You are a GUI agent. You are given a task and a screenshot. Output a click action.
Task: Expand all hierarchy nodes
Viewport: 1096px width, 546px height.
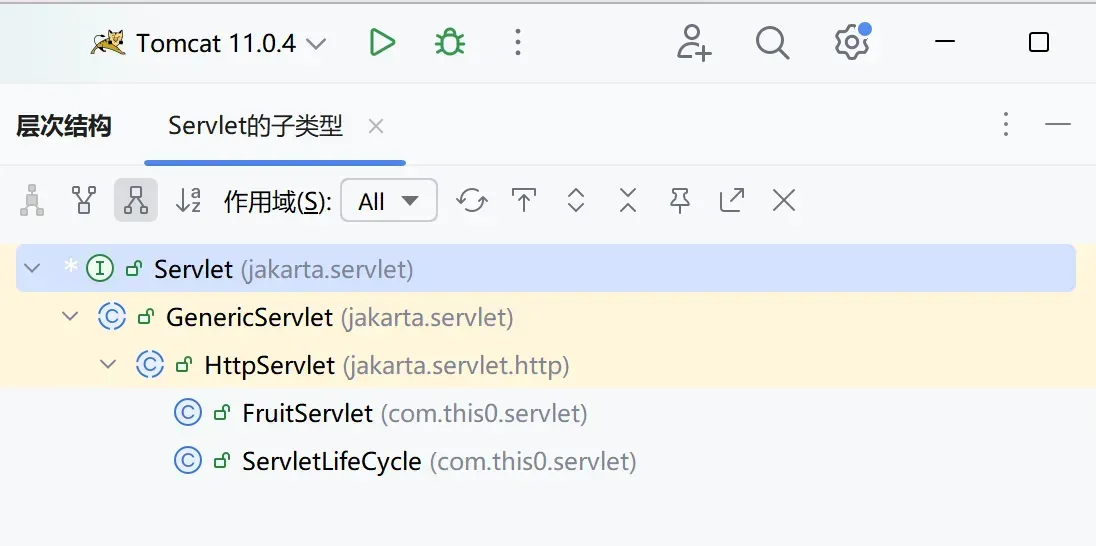coord(576,201)
